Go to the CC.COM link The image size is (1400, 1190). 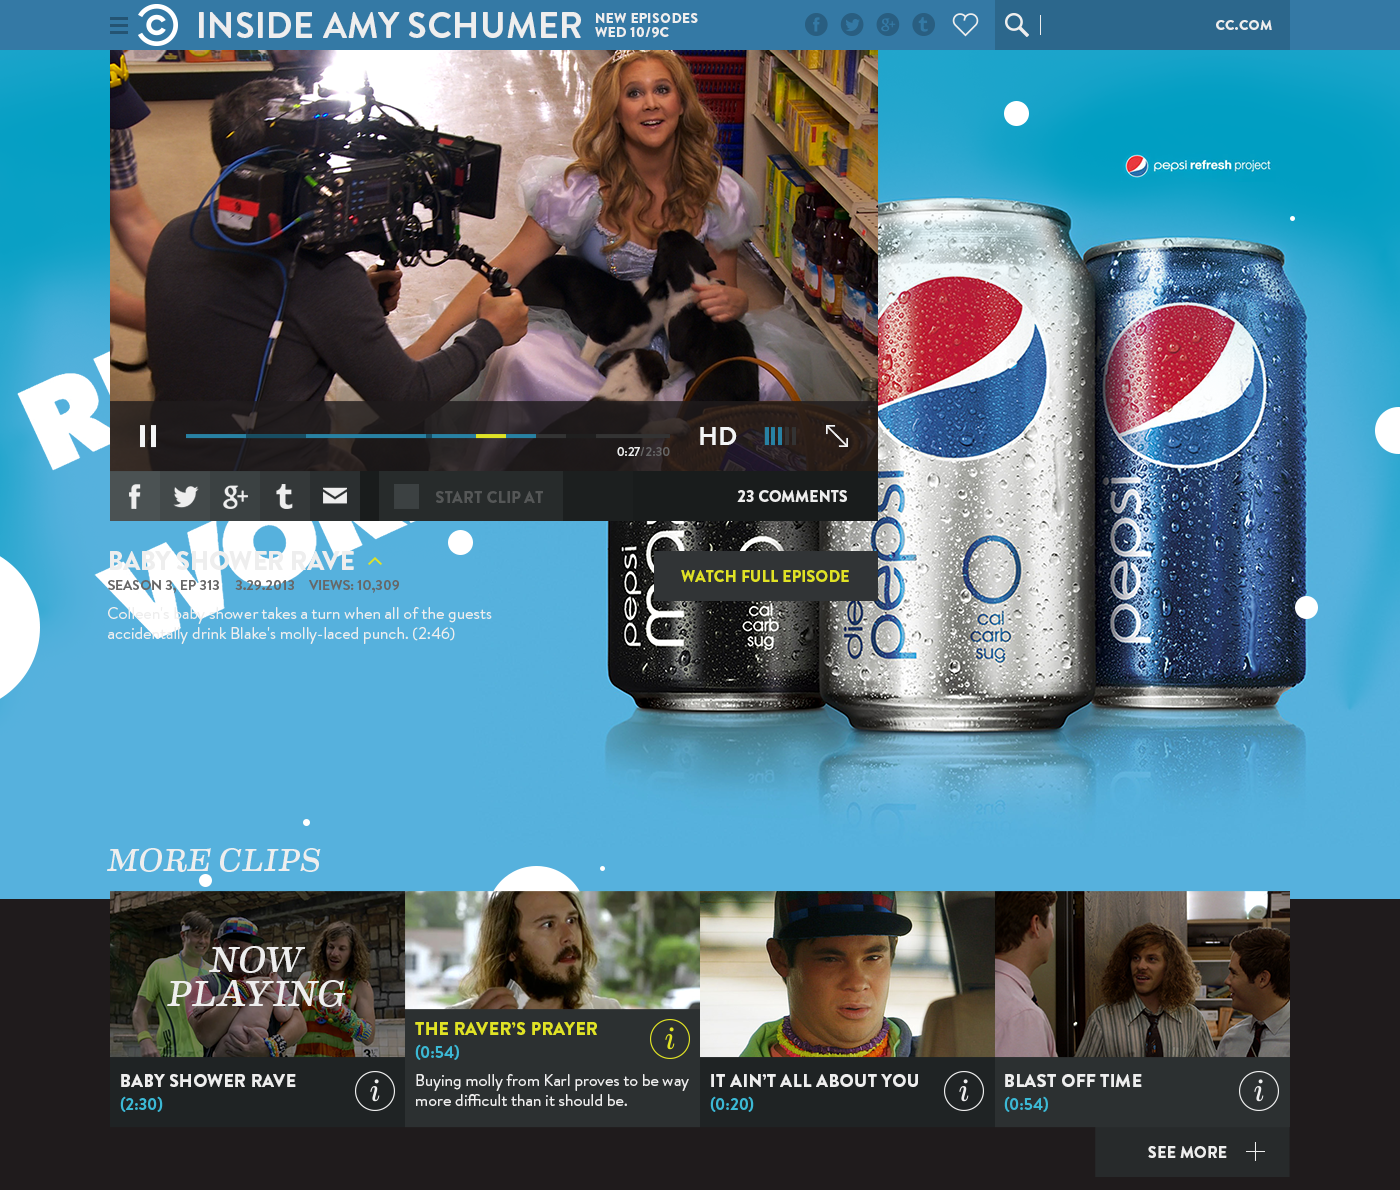coord(1244,25)
